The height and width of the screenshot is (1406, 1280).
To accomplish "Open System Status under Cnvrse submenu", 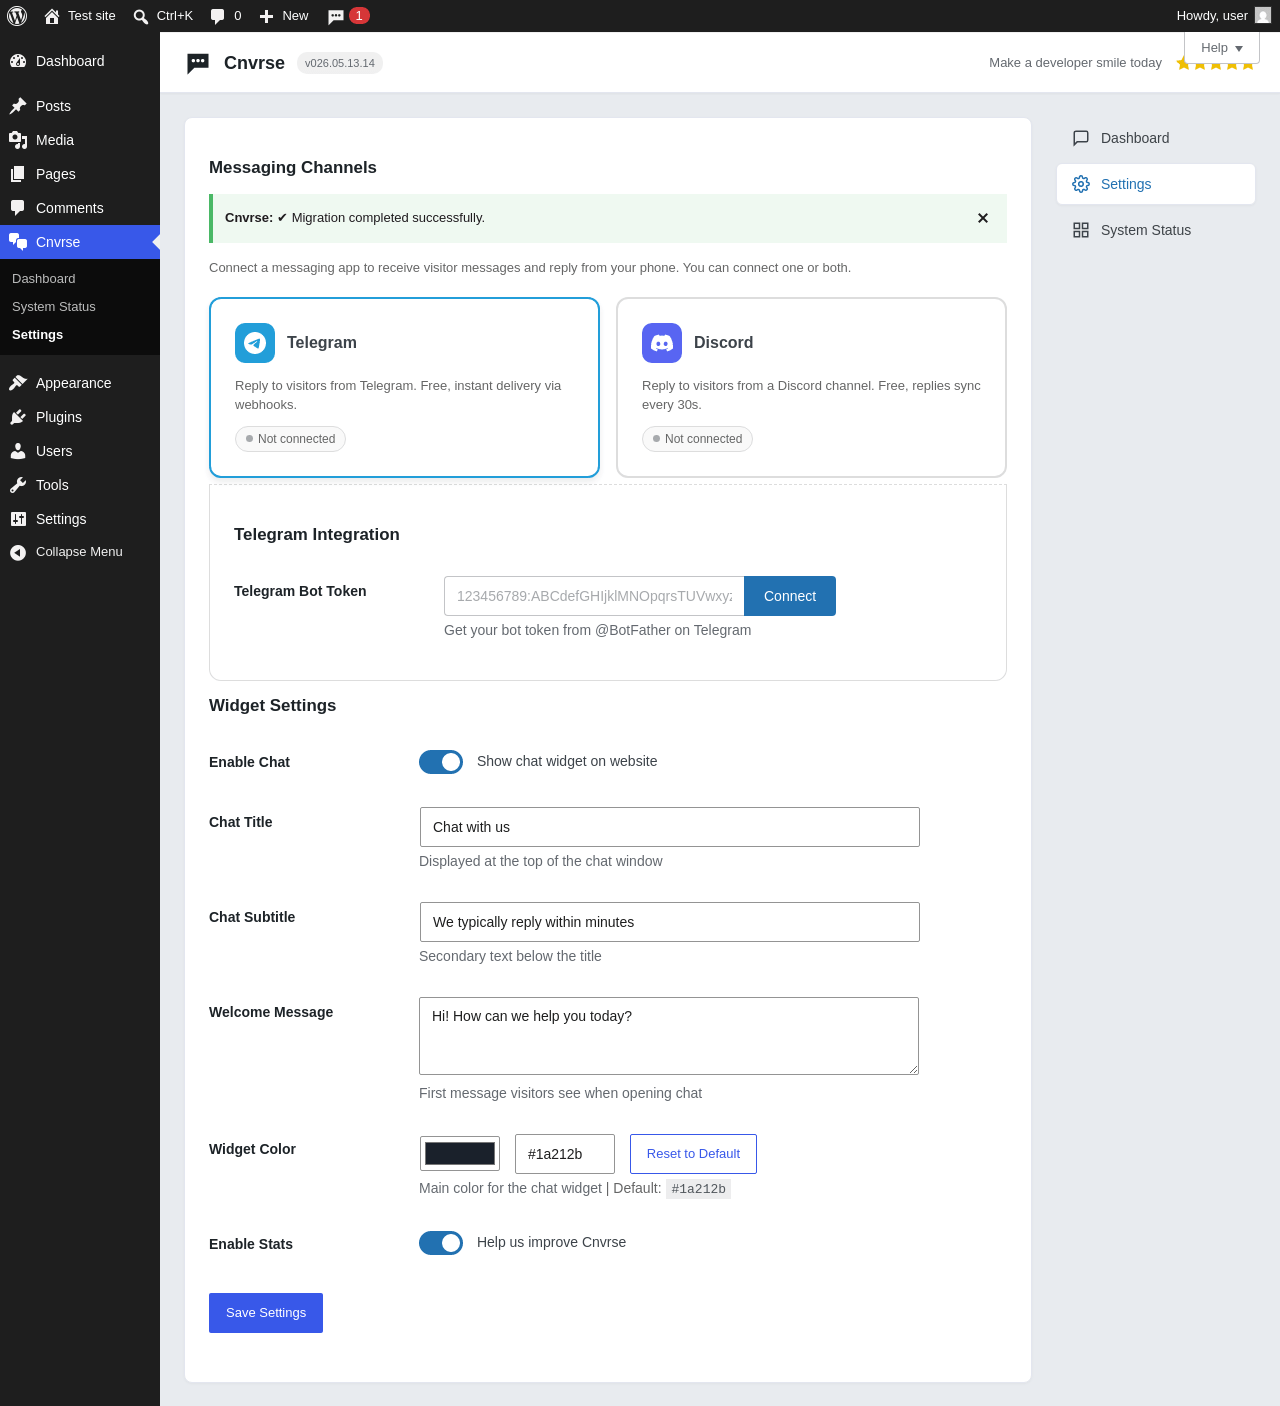I will click(x=54, y=307).
